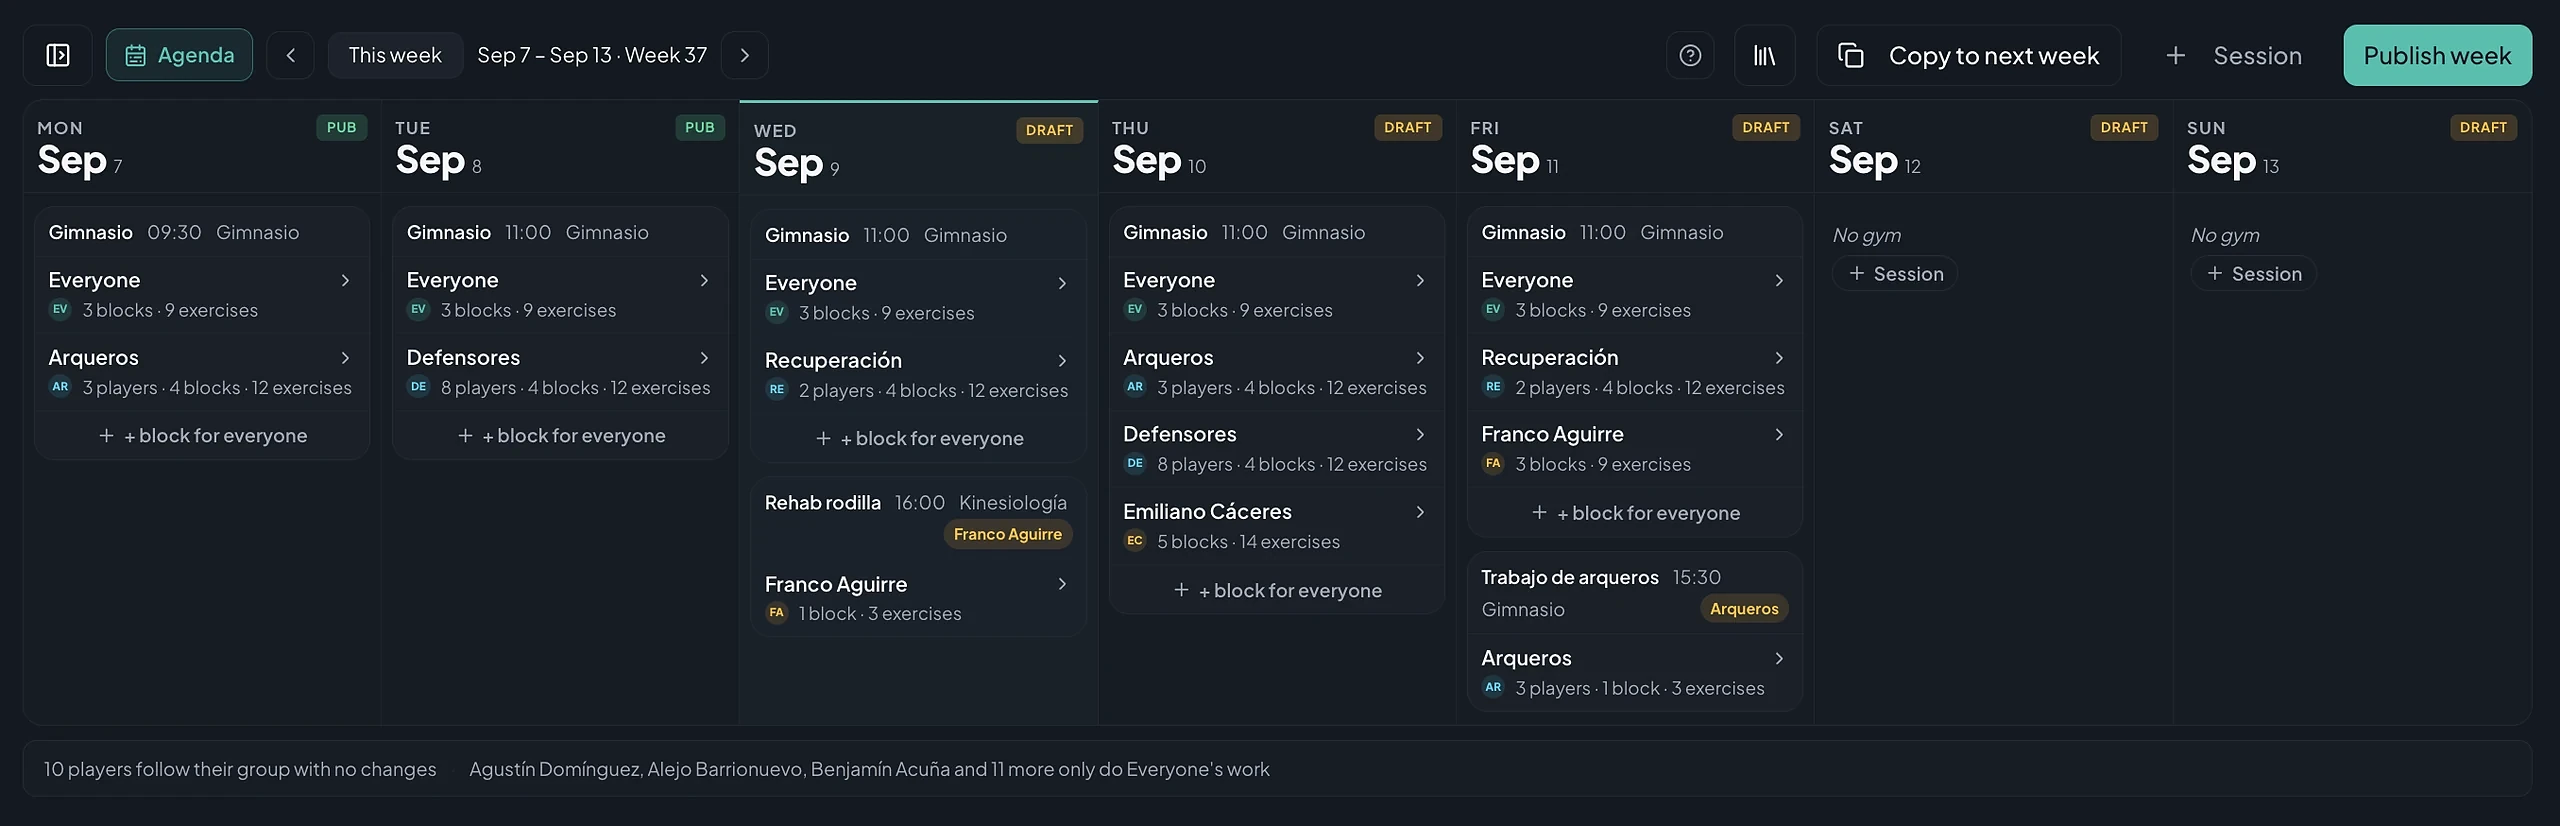
Task: Expand Thursday's Emiliano Cáceres row
Action: point(1276,525)
